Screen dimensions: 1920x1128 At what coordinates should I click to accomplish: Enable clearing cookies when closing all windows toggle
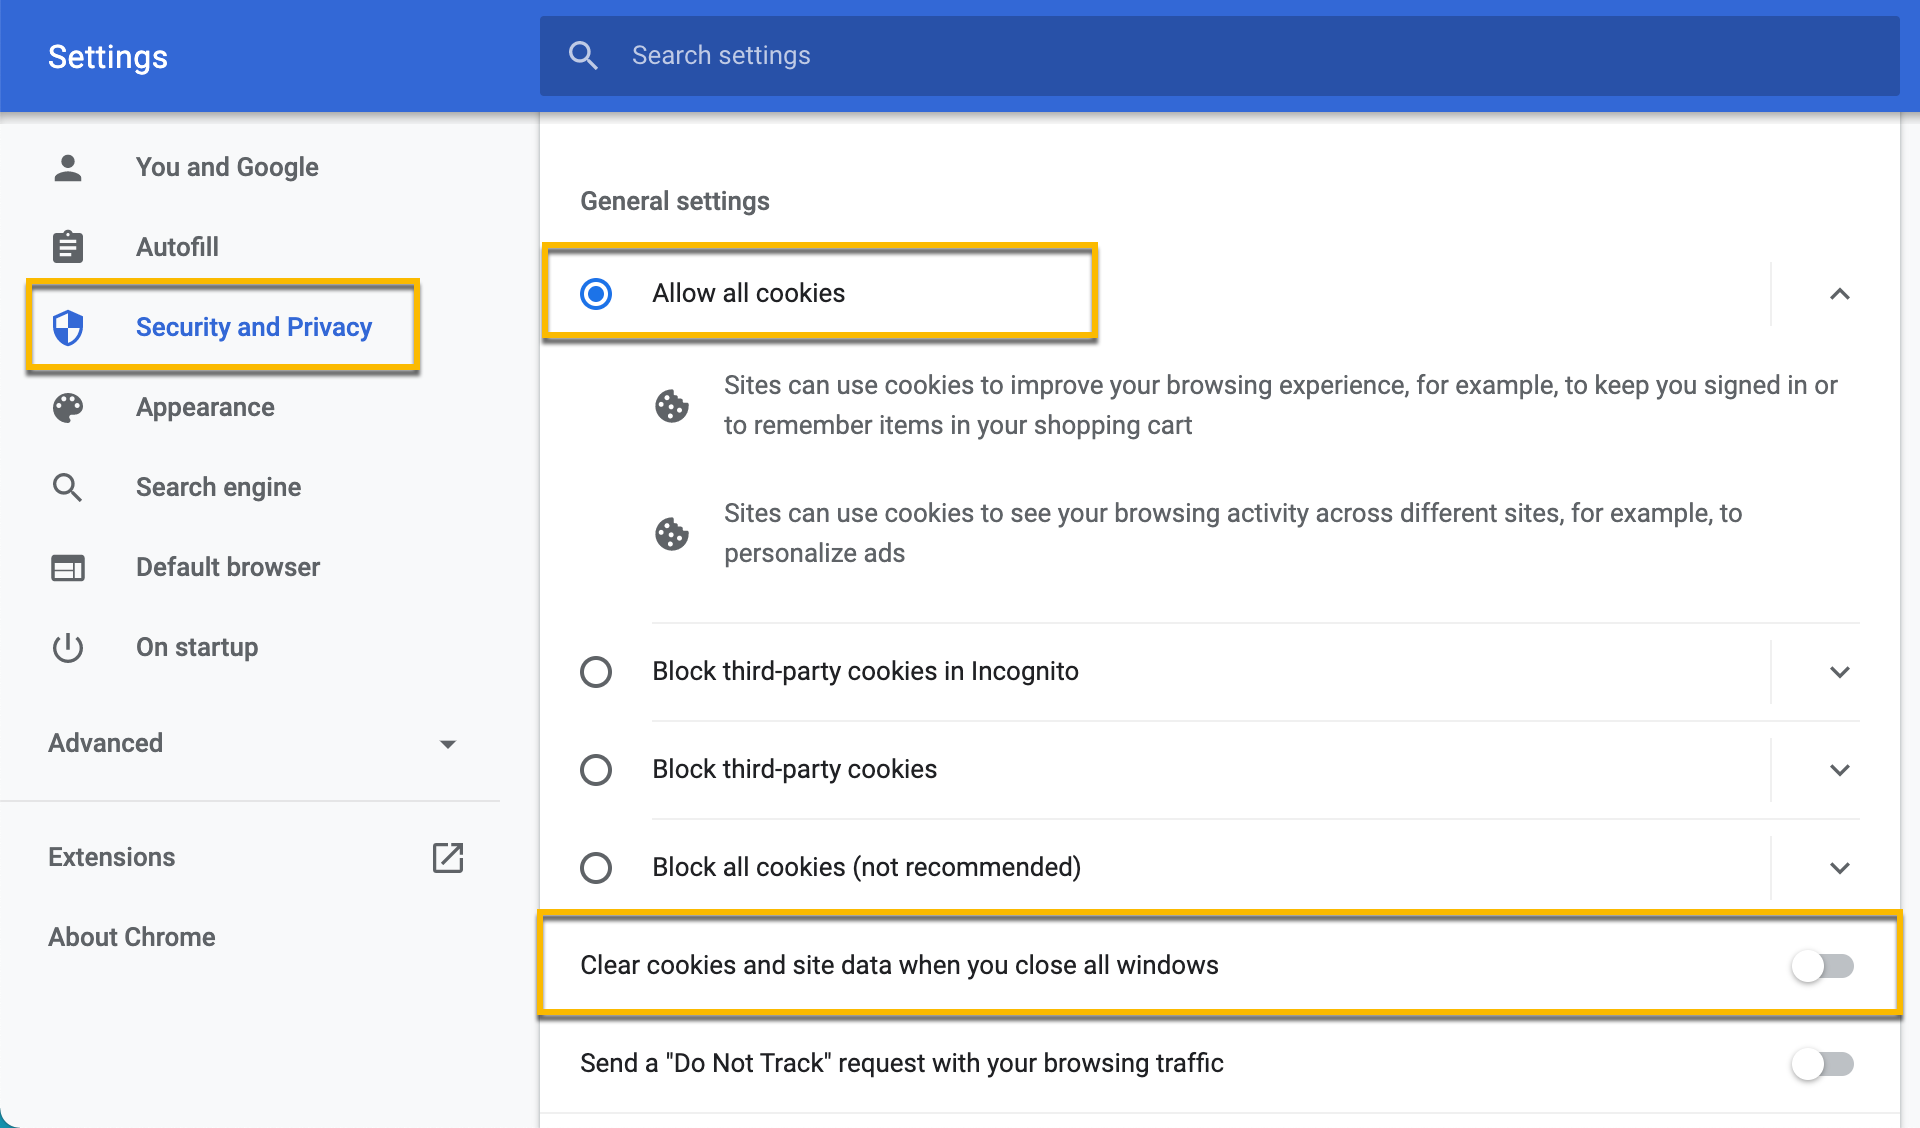tap(1822, 965)
